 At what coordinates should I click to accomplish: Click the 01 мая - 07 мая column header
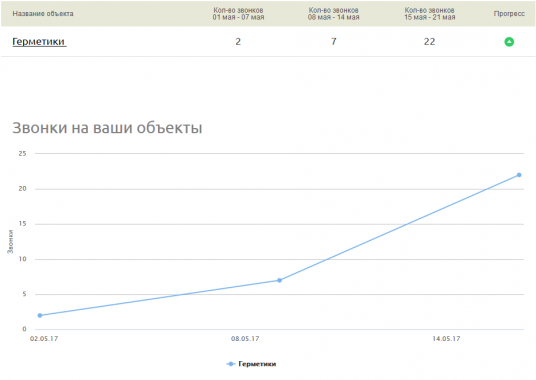coord(238,14)
